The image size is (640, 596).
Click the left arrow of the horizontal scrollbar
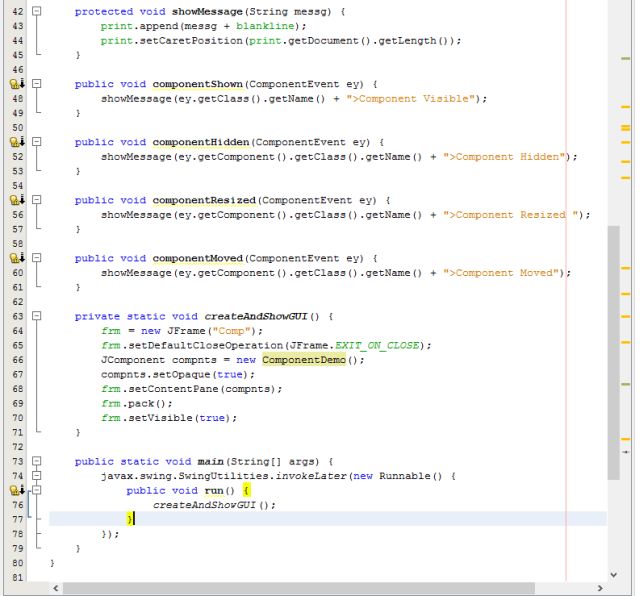point(56,588)
